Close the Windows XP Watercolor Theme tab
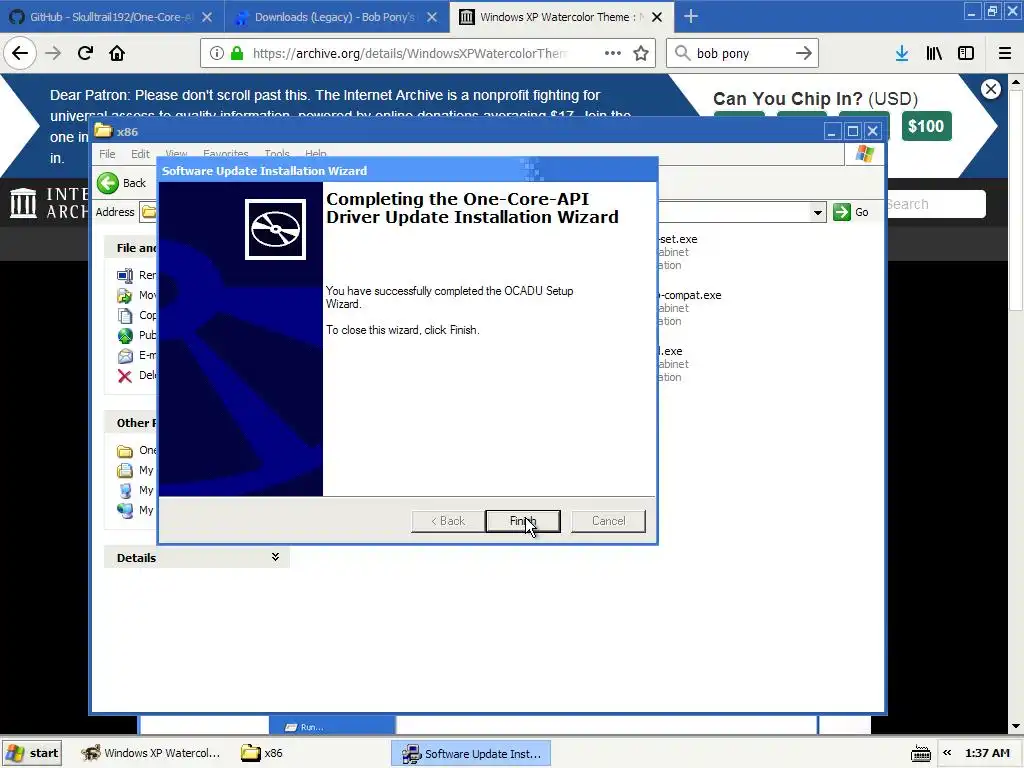Viewport: 1024px width, 768px height. (658, 17)
